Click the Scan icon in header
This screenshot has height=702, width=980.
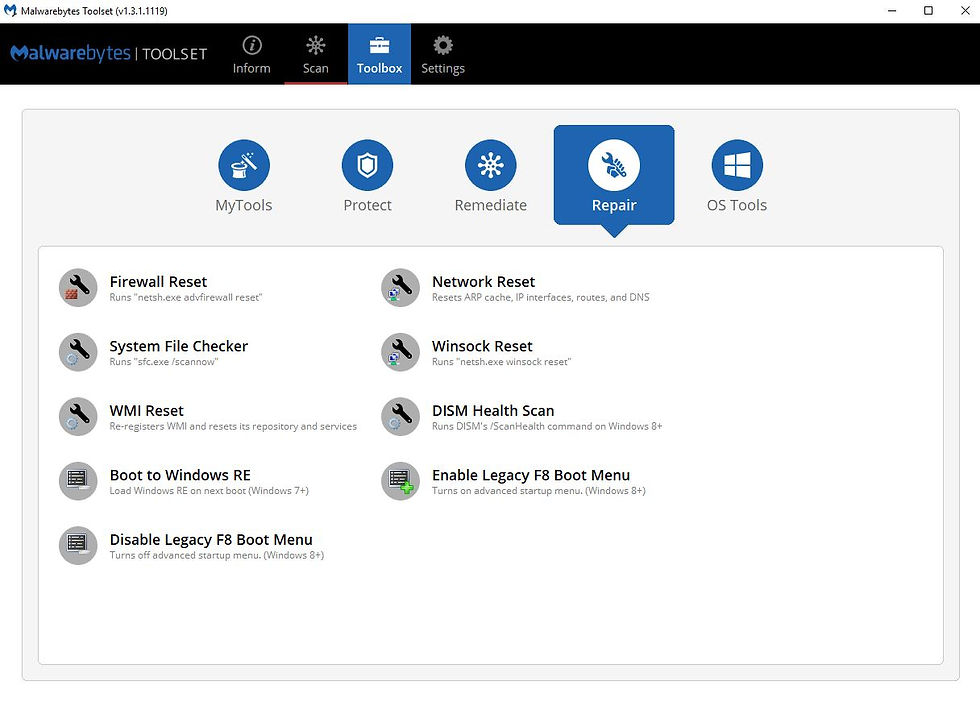click(x=316, y=45)
